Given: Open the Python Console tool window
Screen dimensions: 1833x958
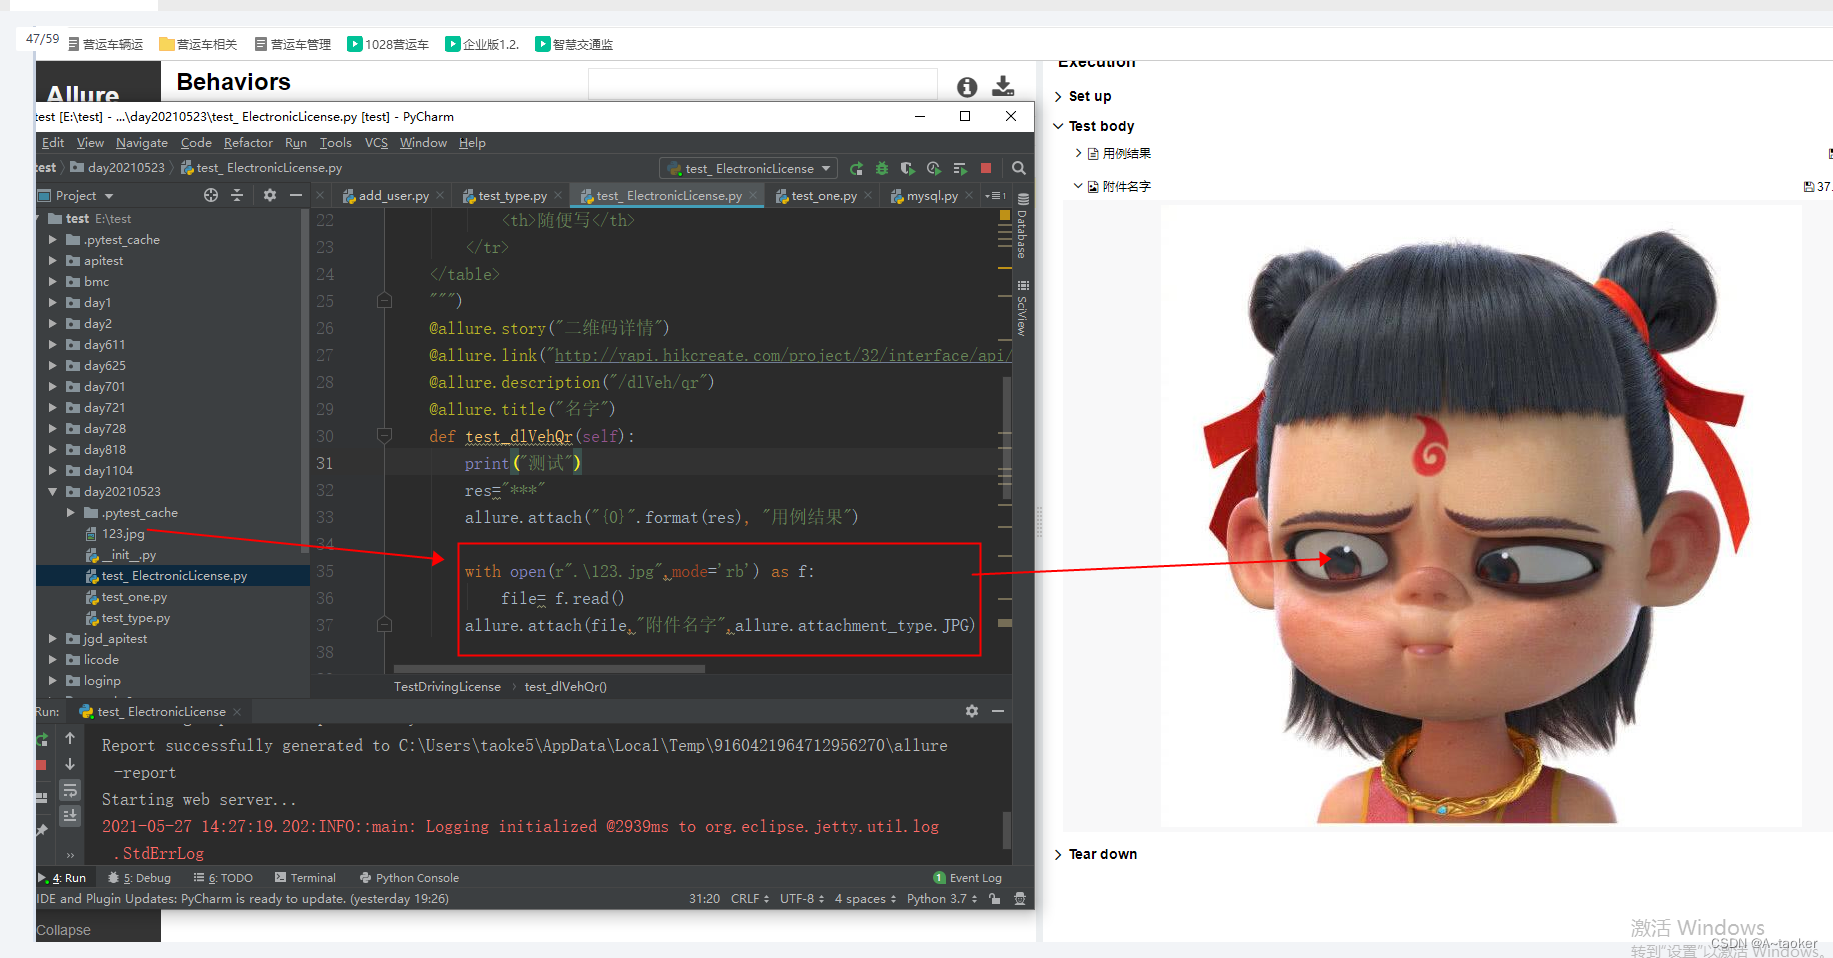Looking at the screenshot, I should (x=410, y=878).
